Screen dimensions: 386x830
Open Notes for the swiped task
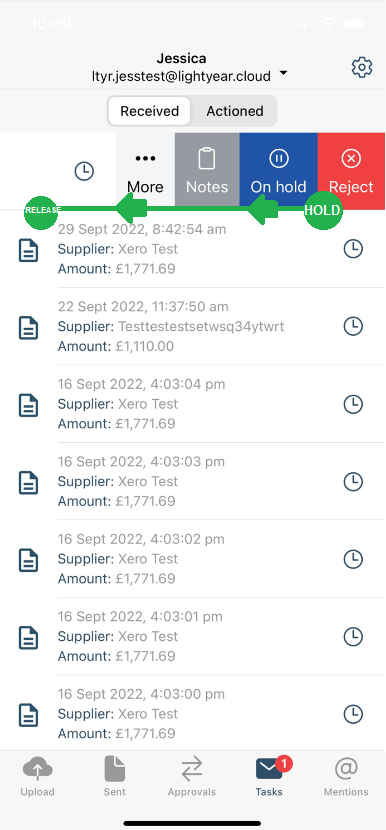[x=207, y=171]
